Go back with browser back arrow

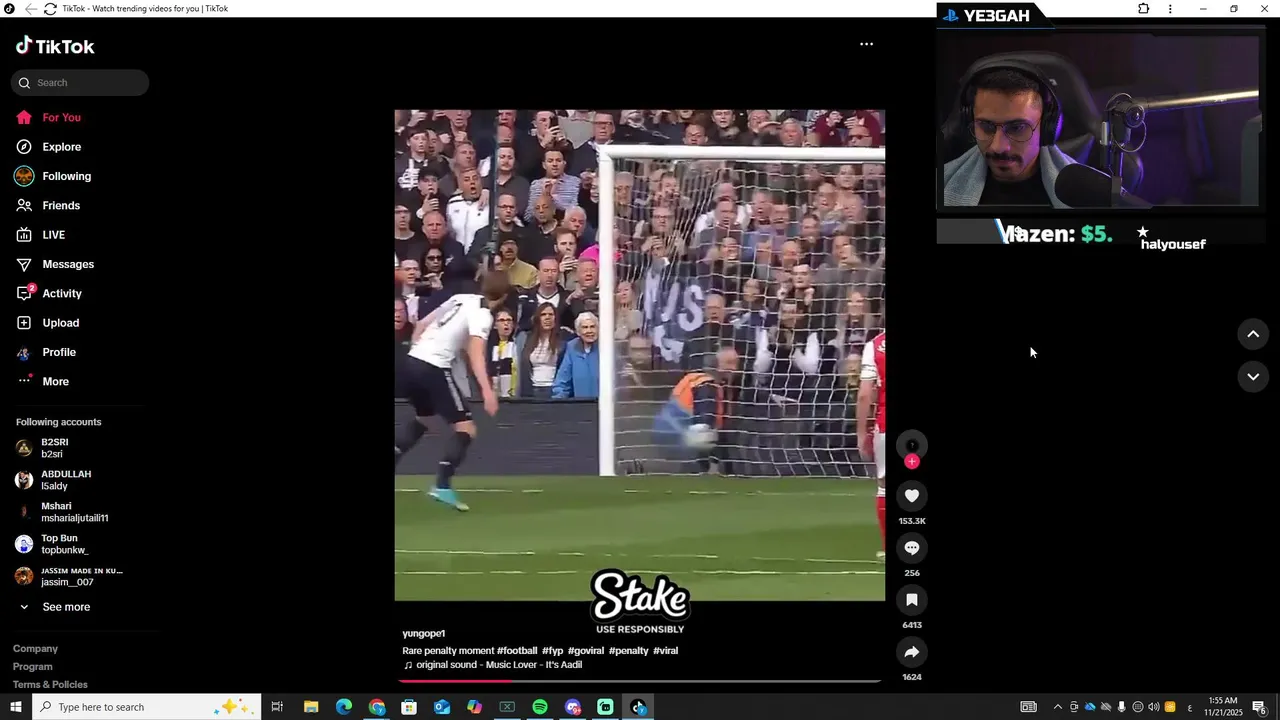(x=30, y=9)
